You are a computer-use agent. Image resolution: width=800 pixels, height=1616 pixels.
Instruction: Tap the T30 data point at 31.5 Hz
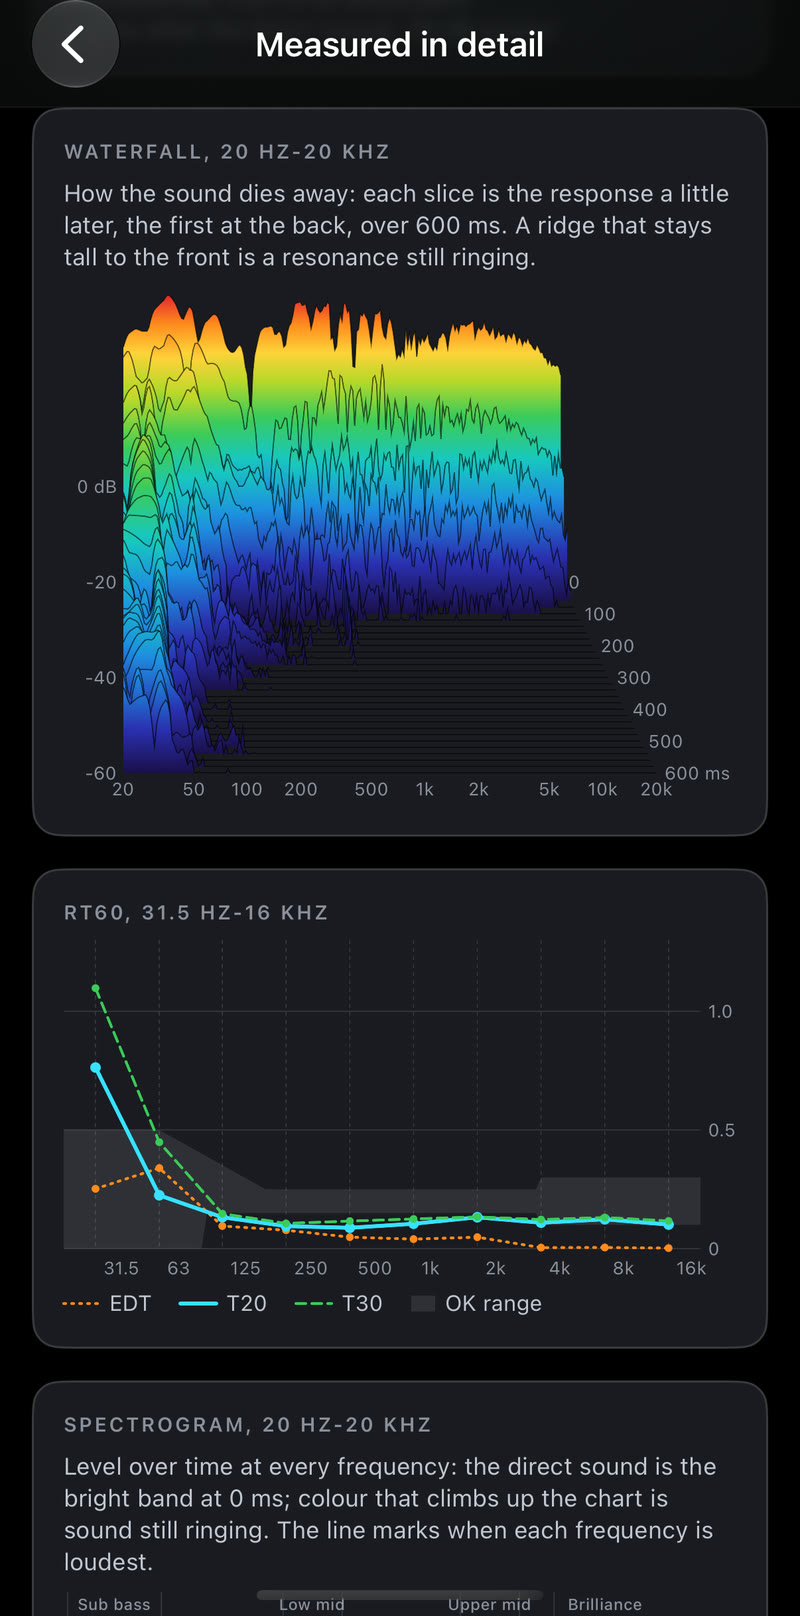tap(96, 989)
